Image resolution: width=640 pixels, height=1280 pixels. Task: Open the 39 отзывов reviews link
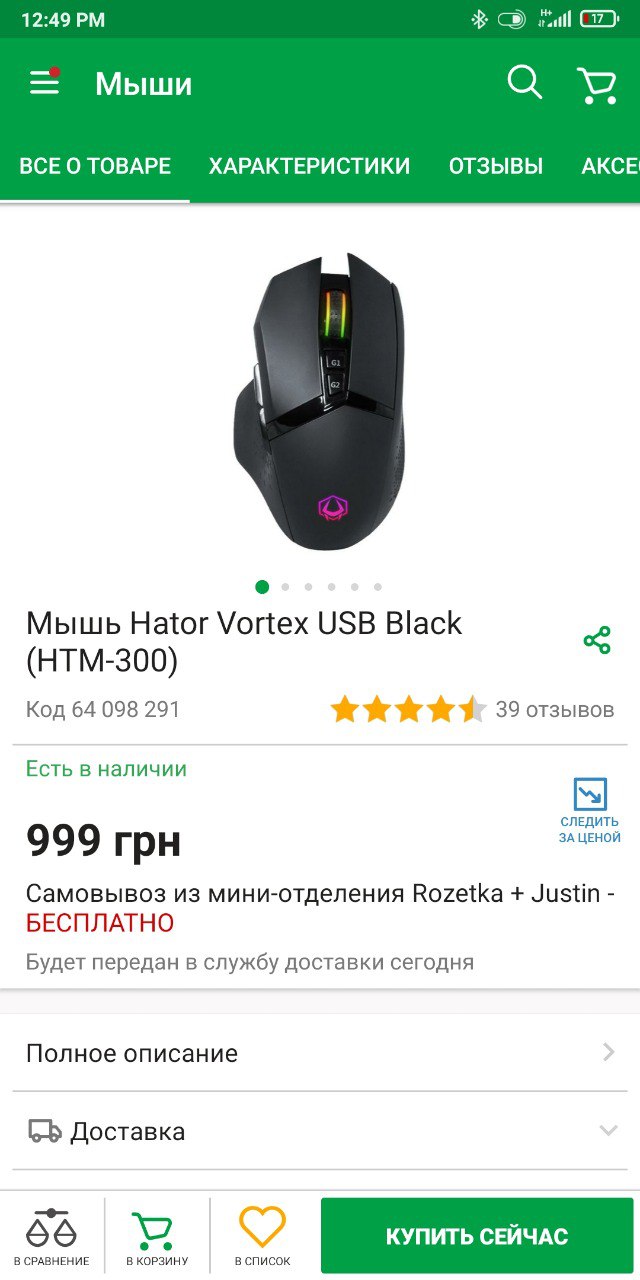pos(555,709)
